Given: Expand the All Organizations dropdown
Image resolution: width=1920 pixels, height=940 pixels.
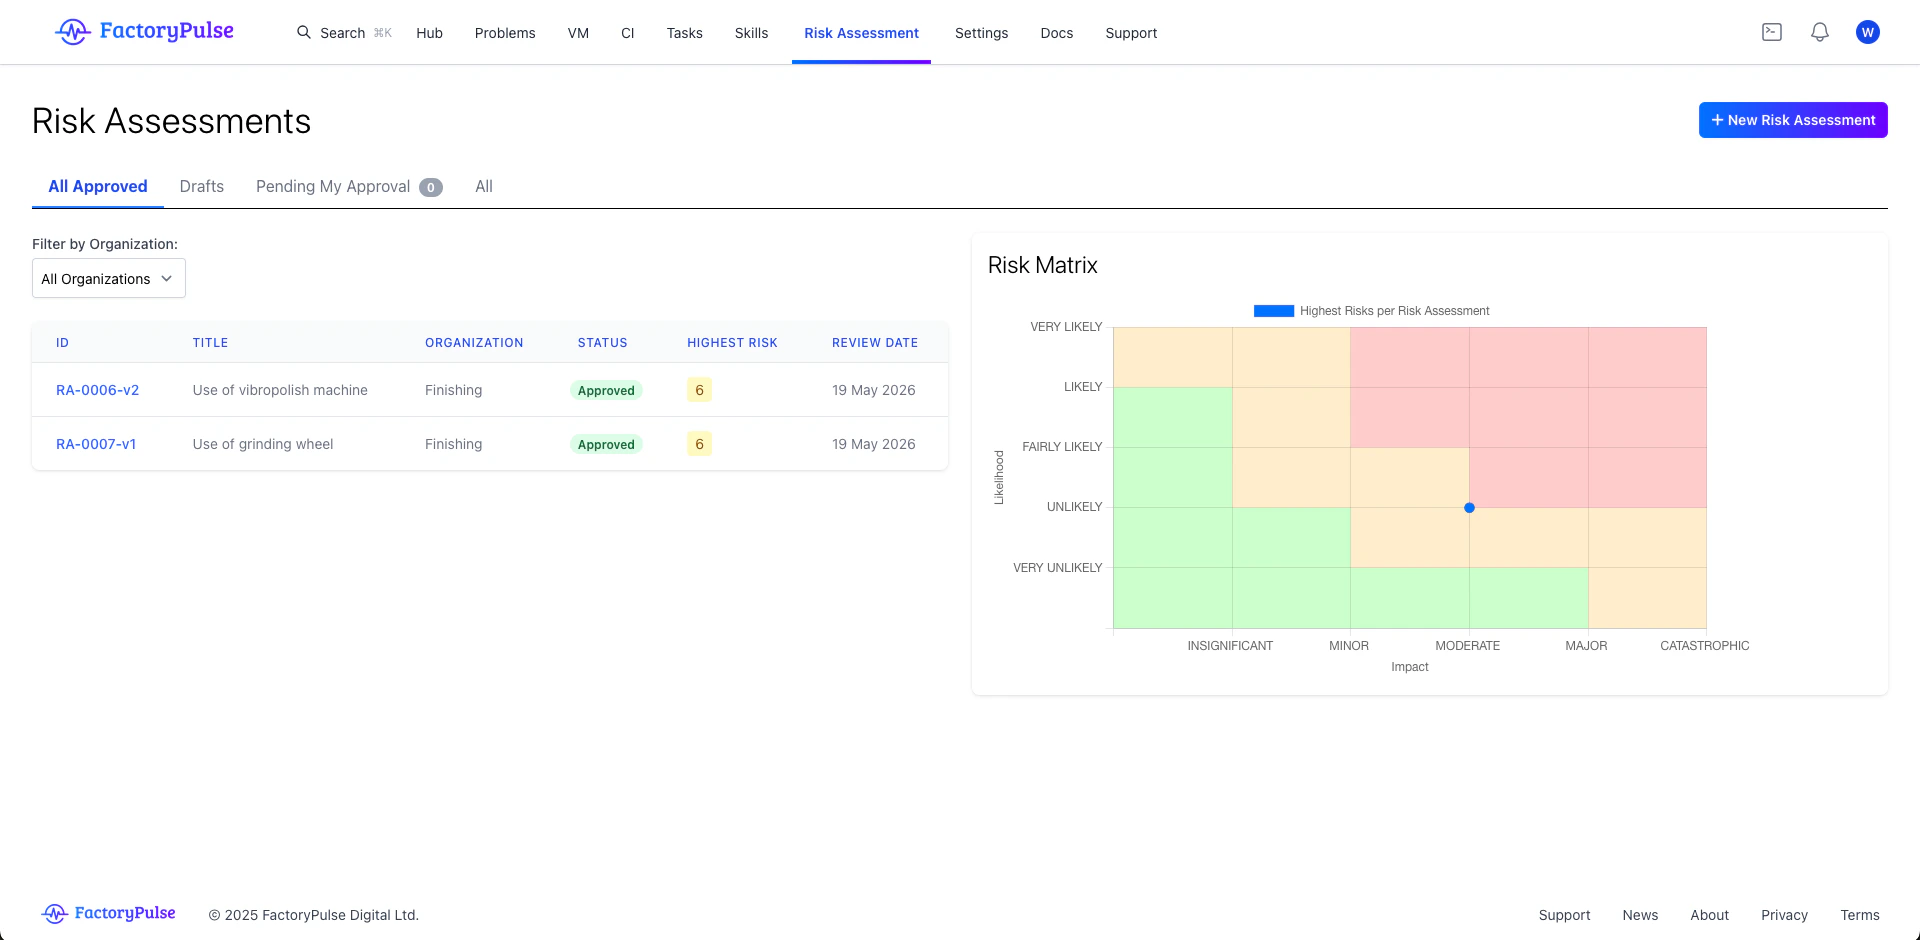Looking at the screenshot, I should coord(109,279).
